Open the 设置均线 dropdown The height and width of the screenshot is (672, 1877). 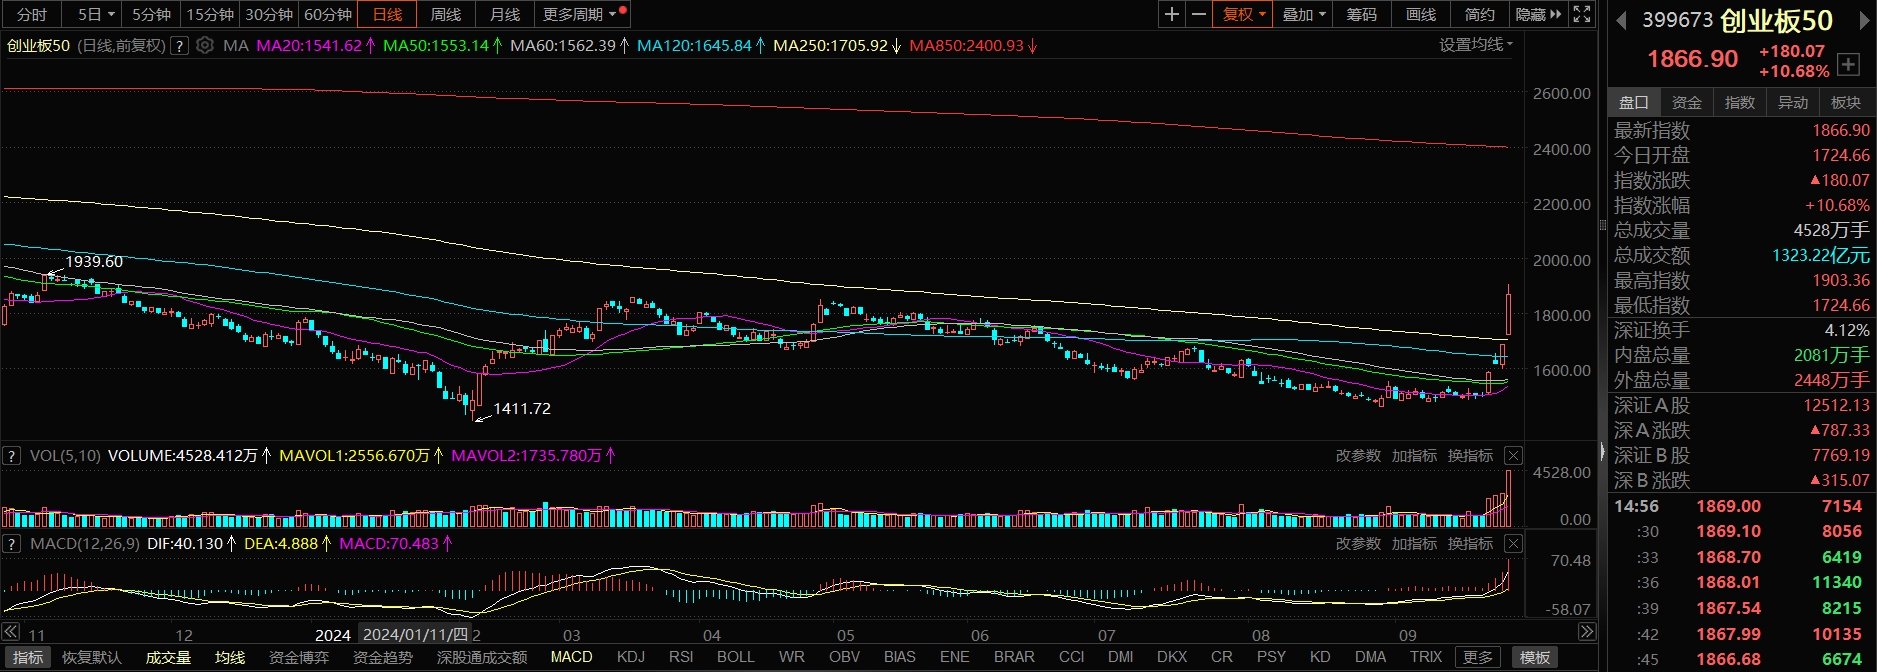click(x=1476, y=45)
